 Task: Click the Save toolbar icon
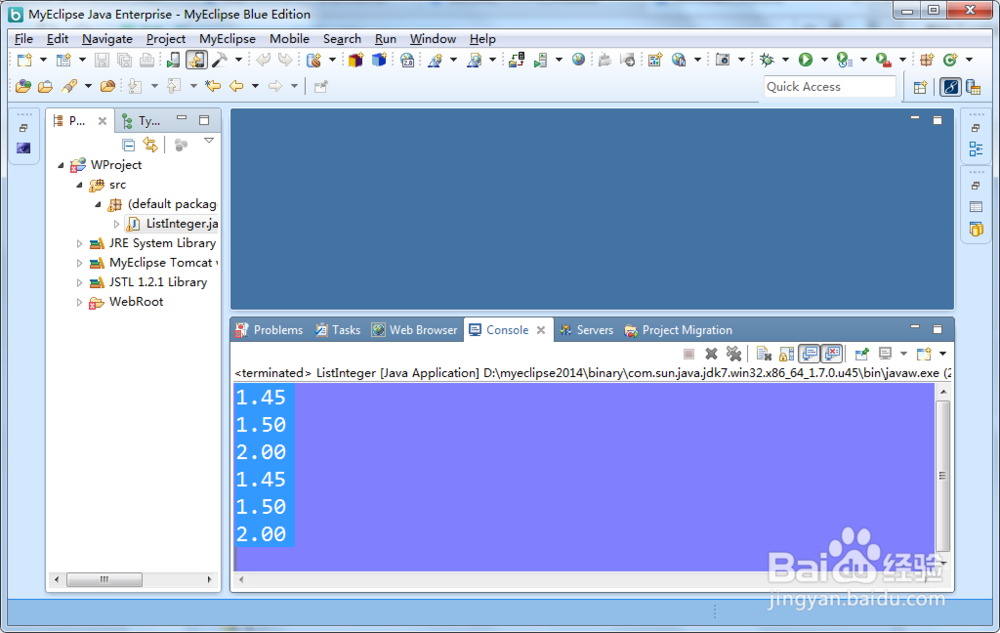[102, 60]
